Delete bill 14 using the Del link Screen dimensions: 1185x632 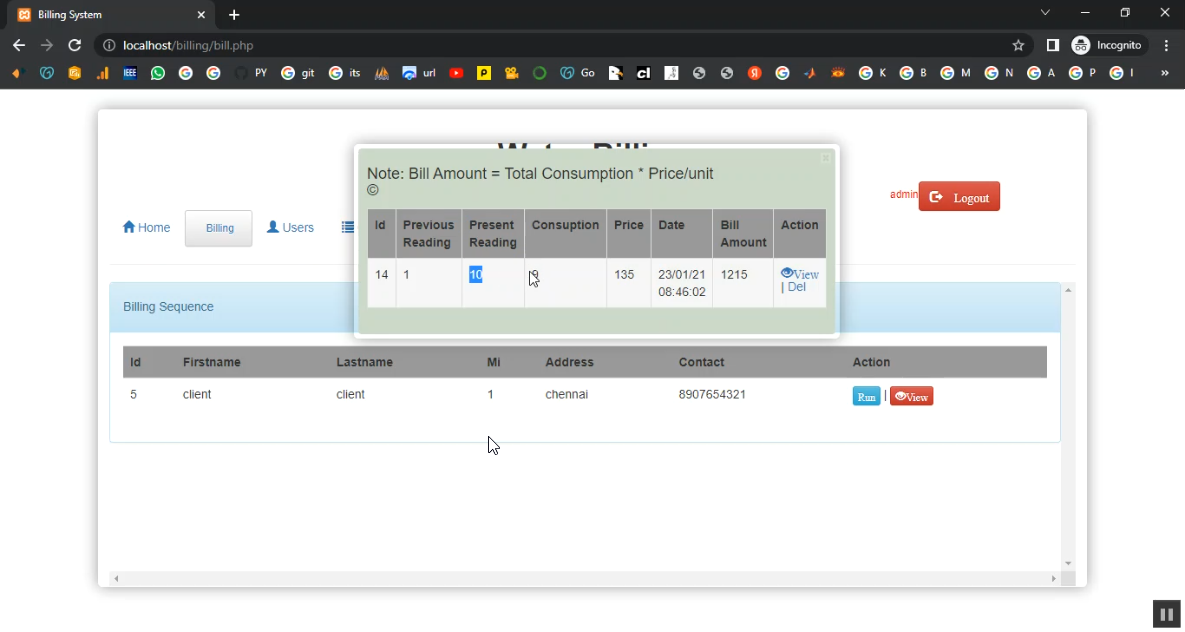click(796, 287)
